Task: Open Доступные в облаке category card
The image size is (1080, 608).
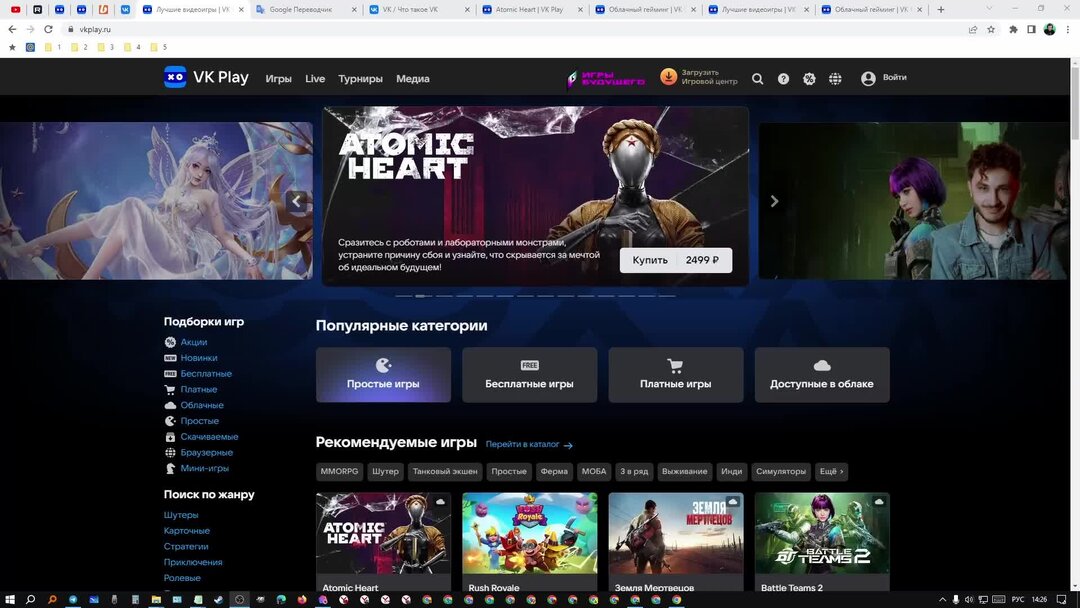Action: click(x=822, y=375)
